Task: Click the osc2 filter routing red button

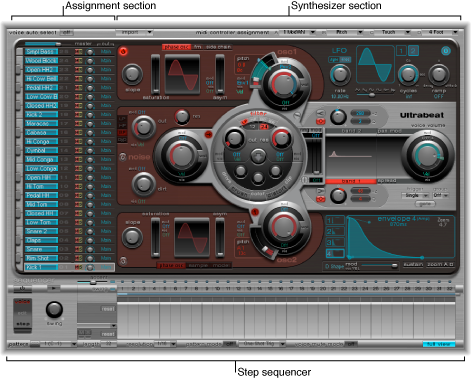Action: click(x=255, y=212)
